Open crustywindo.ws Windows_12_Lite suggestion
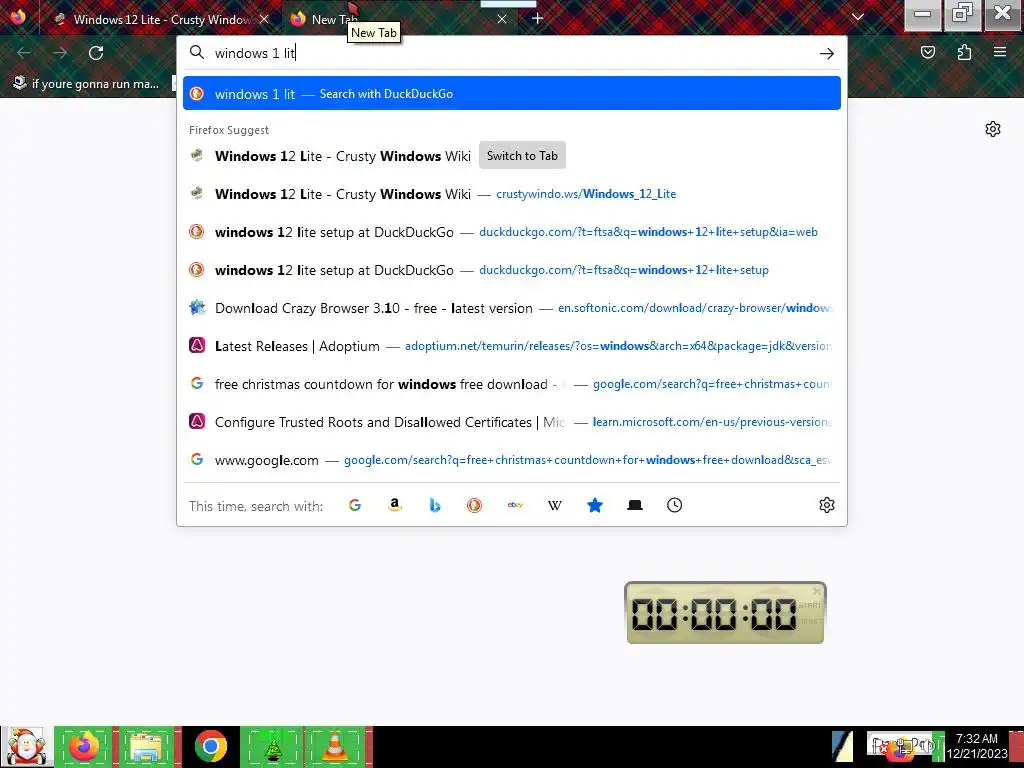This screenshot has height=768, width=1024. [x=512, y=194]
